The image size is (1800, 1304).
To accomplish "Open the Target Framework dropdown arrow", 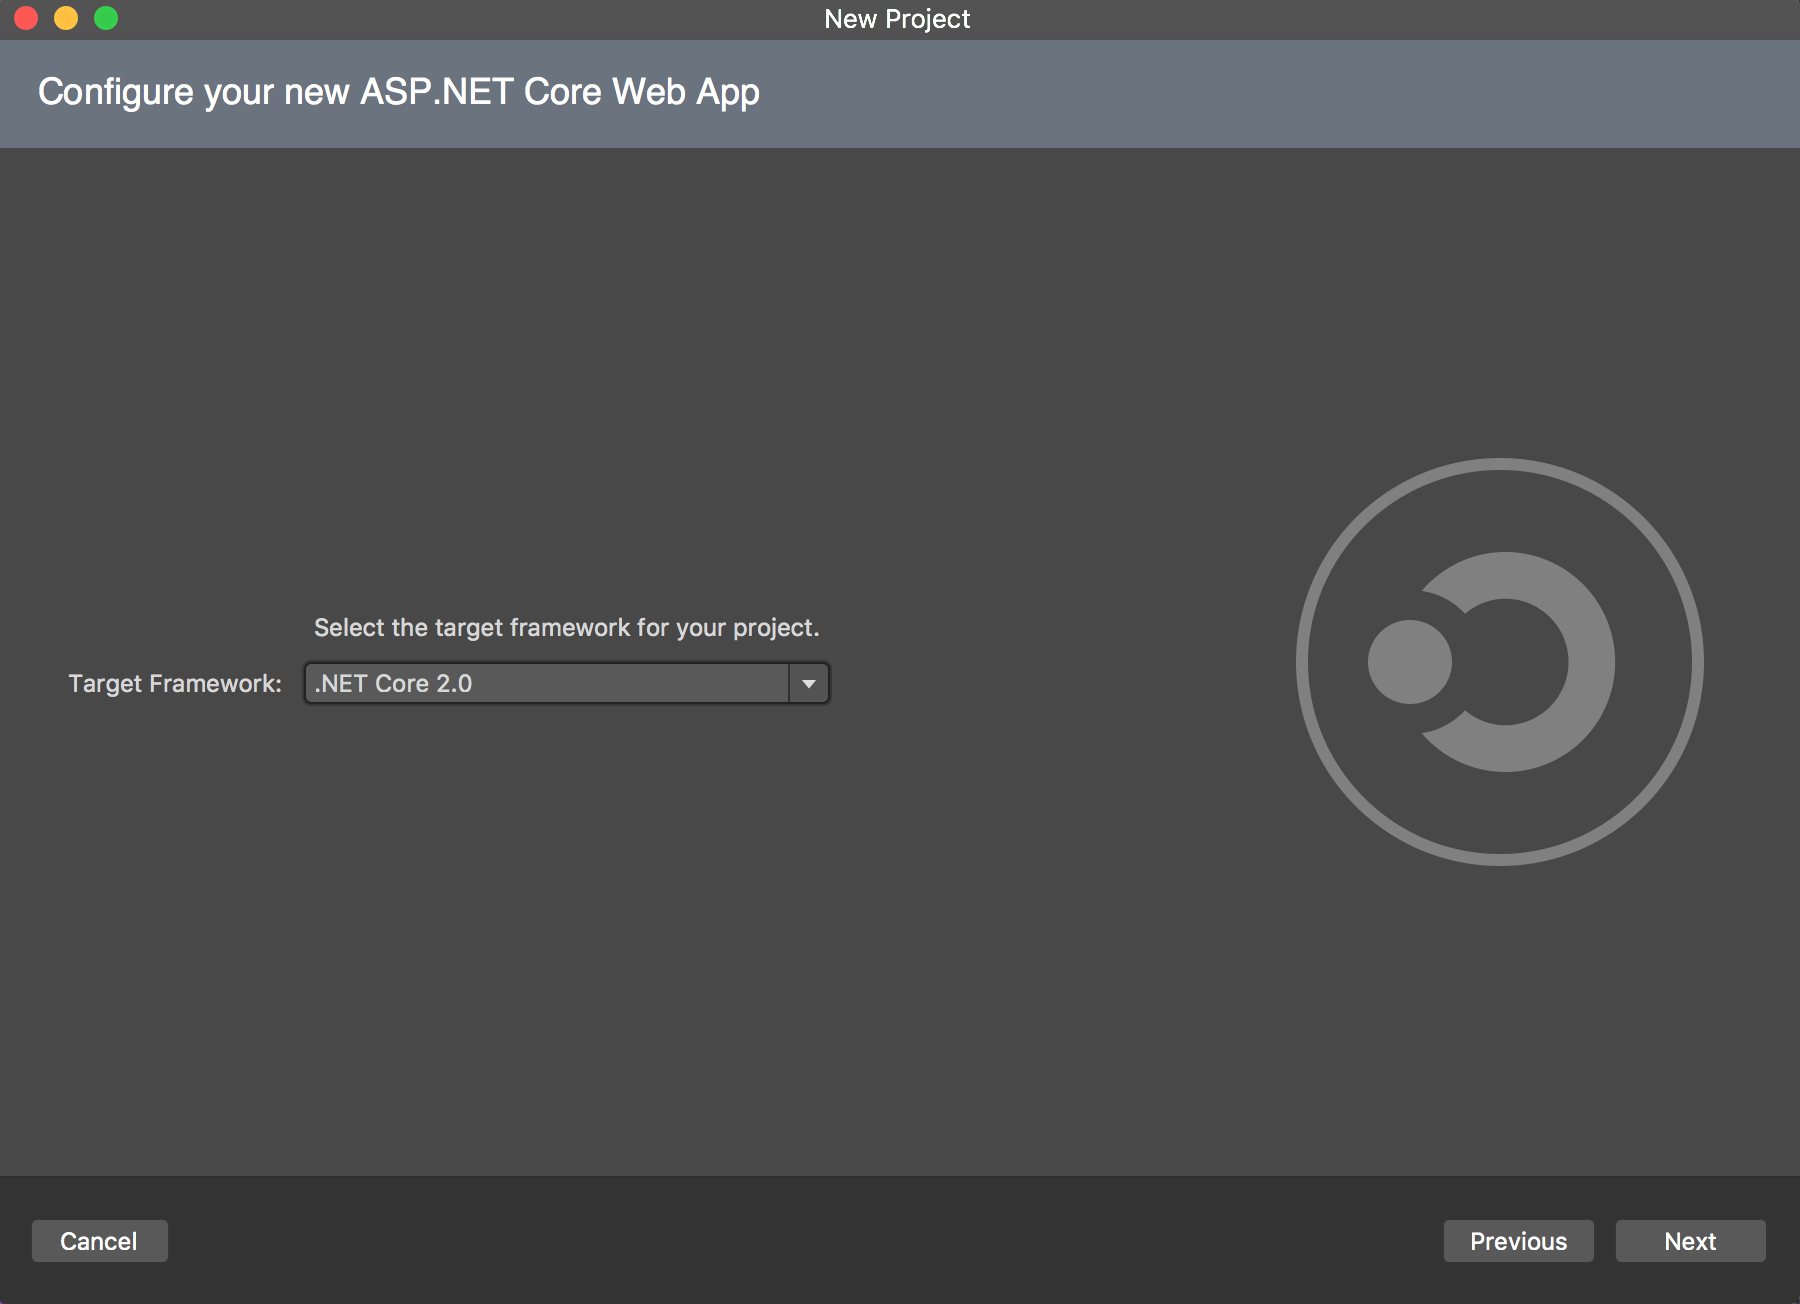I will point(808,684).
